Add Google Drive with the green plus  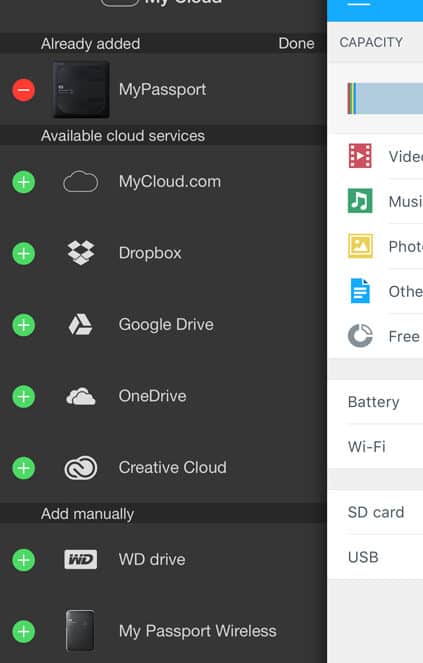24,325
